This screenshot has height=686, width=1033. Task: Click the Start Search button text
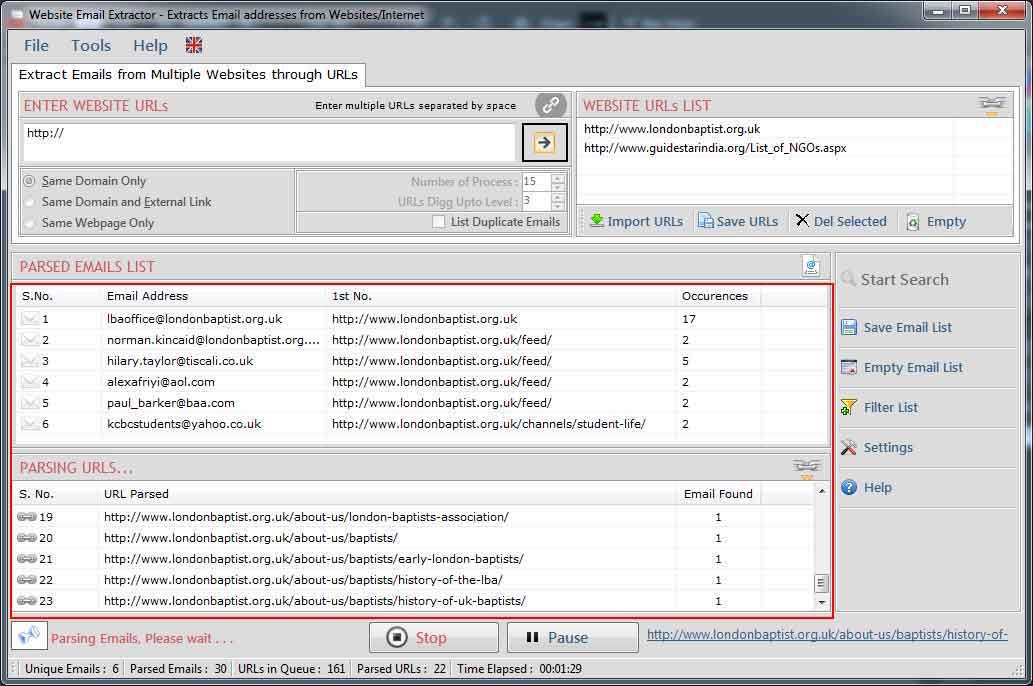tap(905, 279)
